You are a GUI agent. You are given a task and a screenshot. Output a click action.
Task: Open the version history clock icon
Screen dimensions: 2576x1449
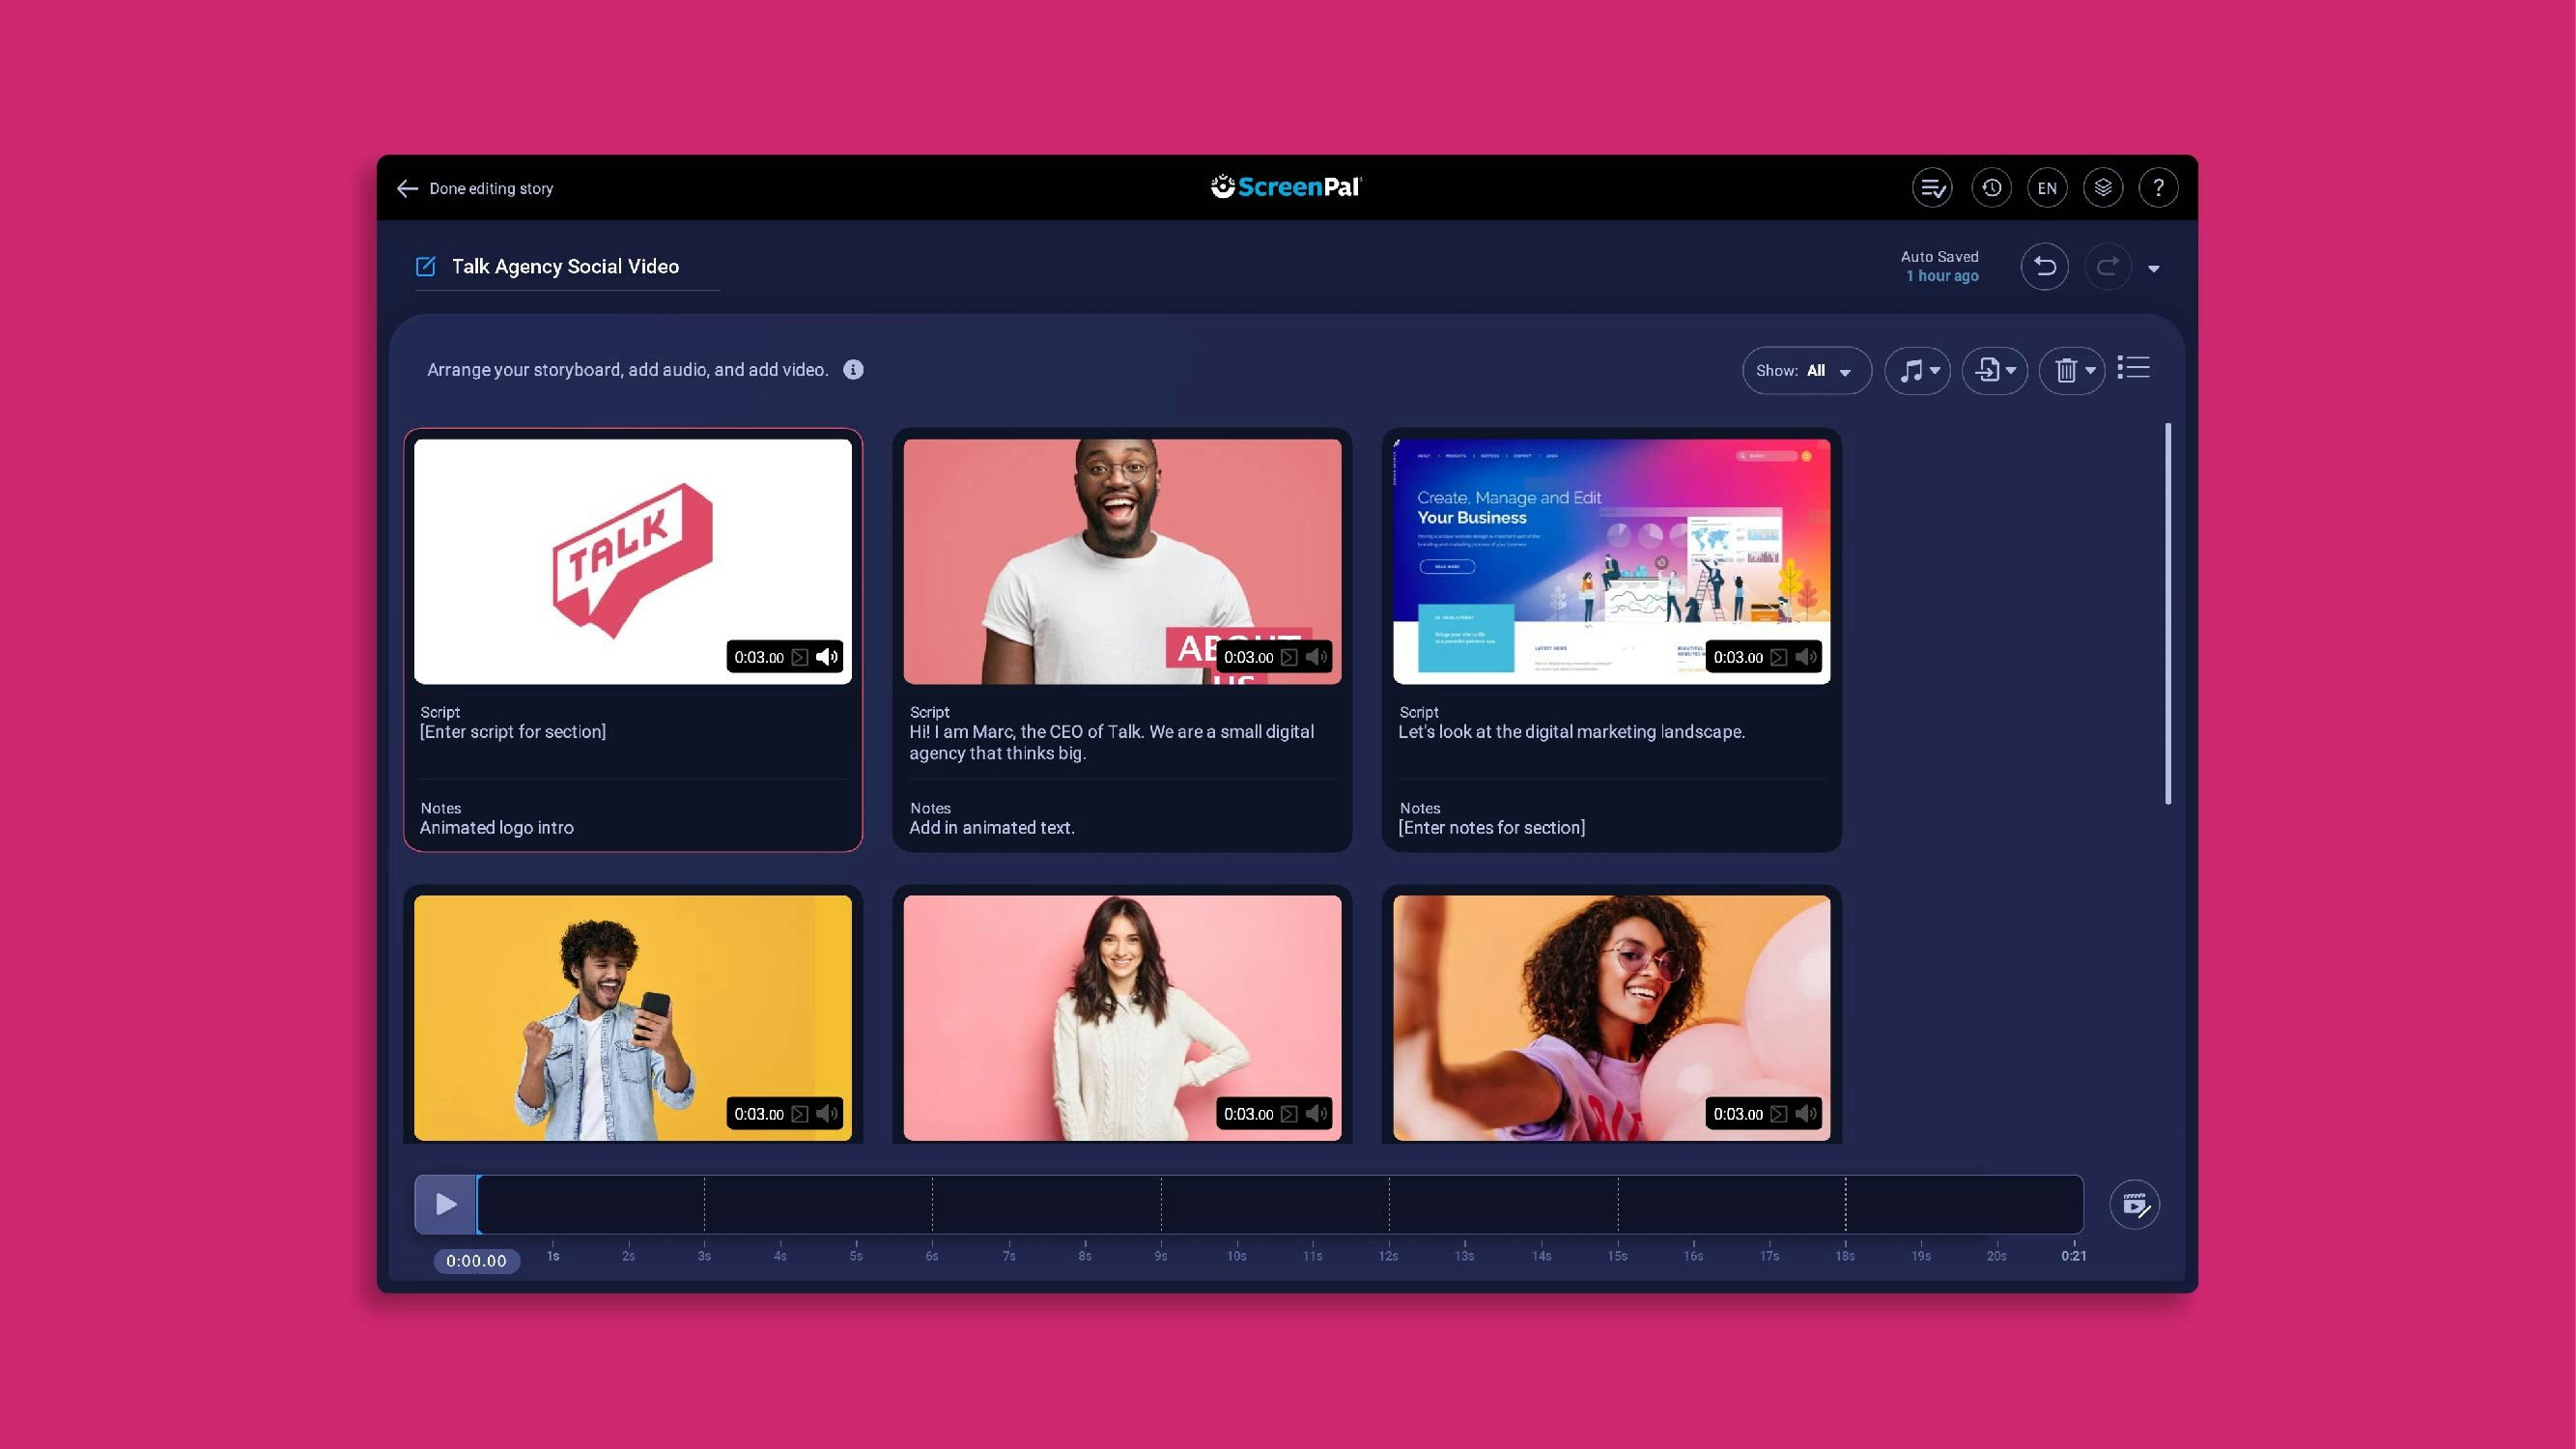(1991, 188)
